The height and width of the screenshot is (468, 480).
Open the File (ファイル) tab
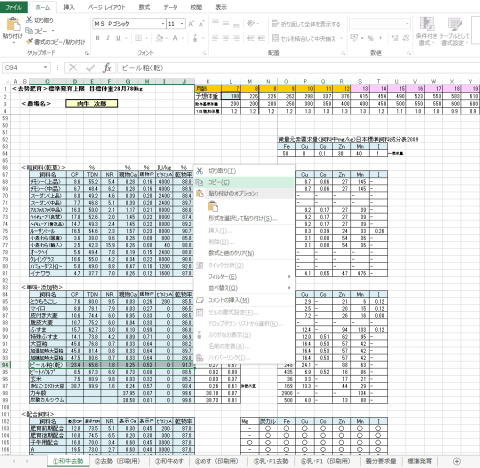(13, 7)
